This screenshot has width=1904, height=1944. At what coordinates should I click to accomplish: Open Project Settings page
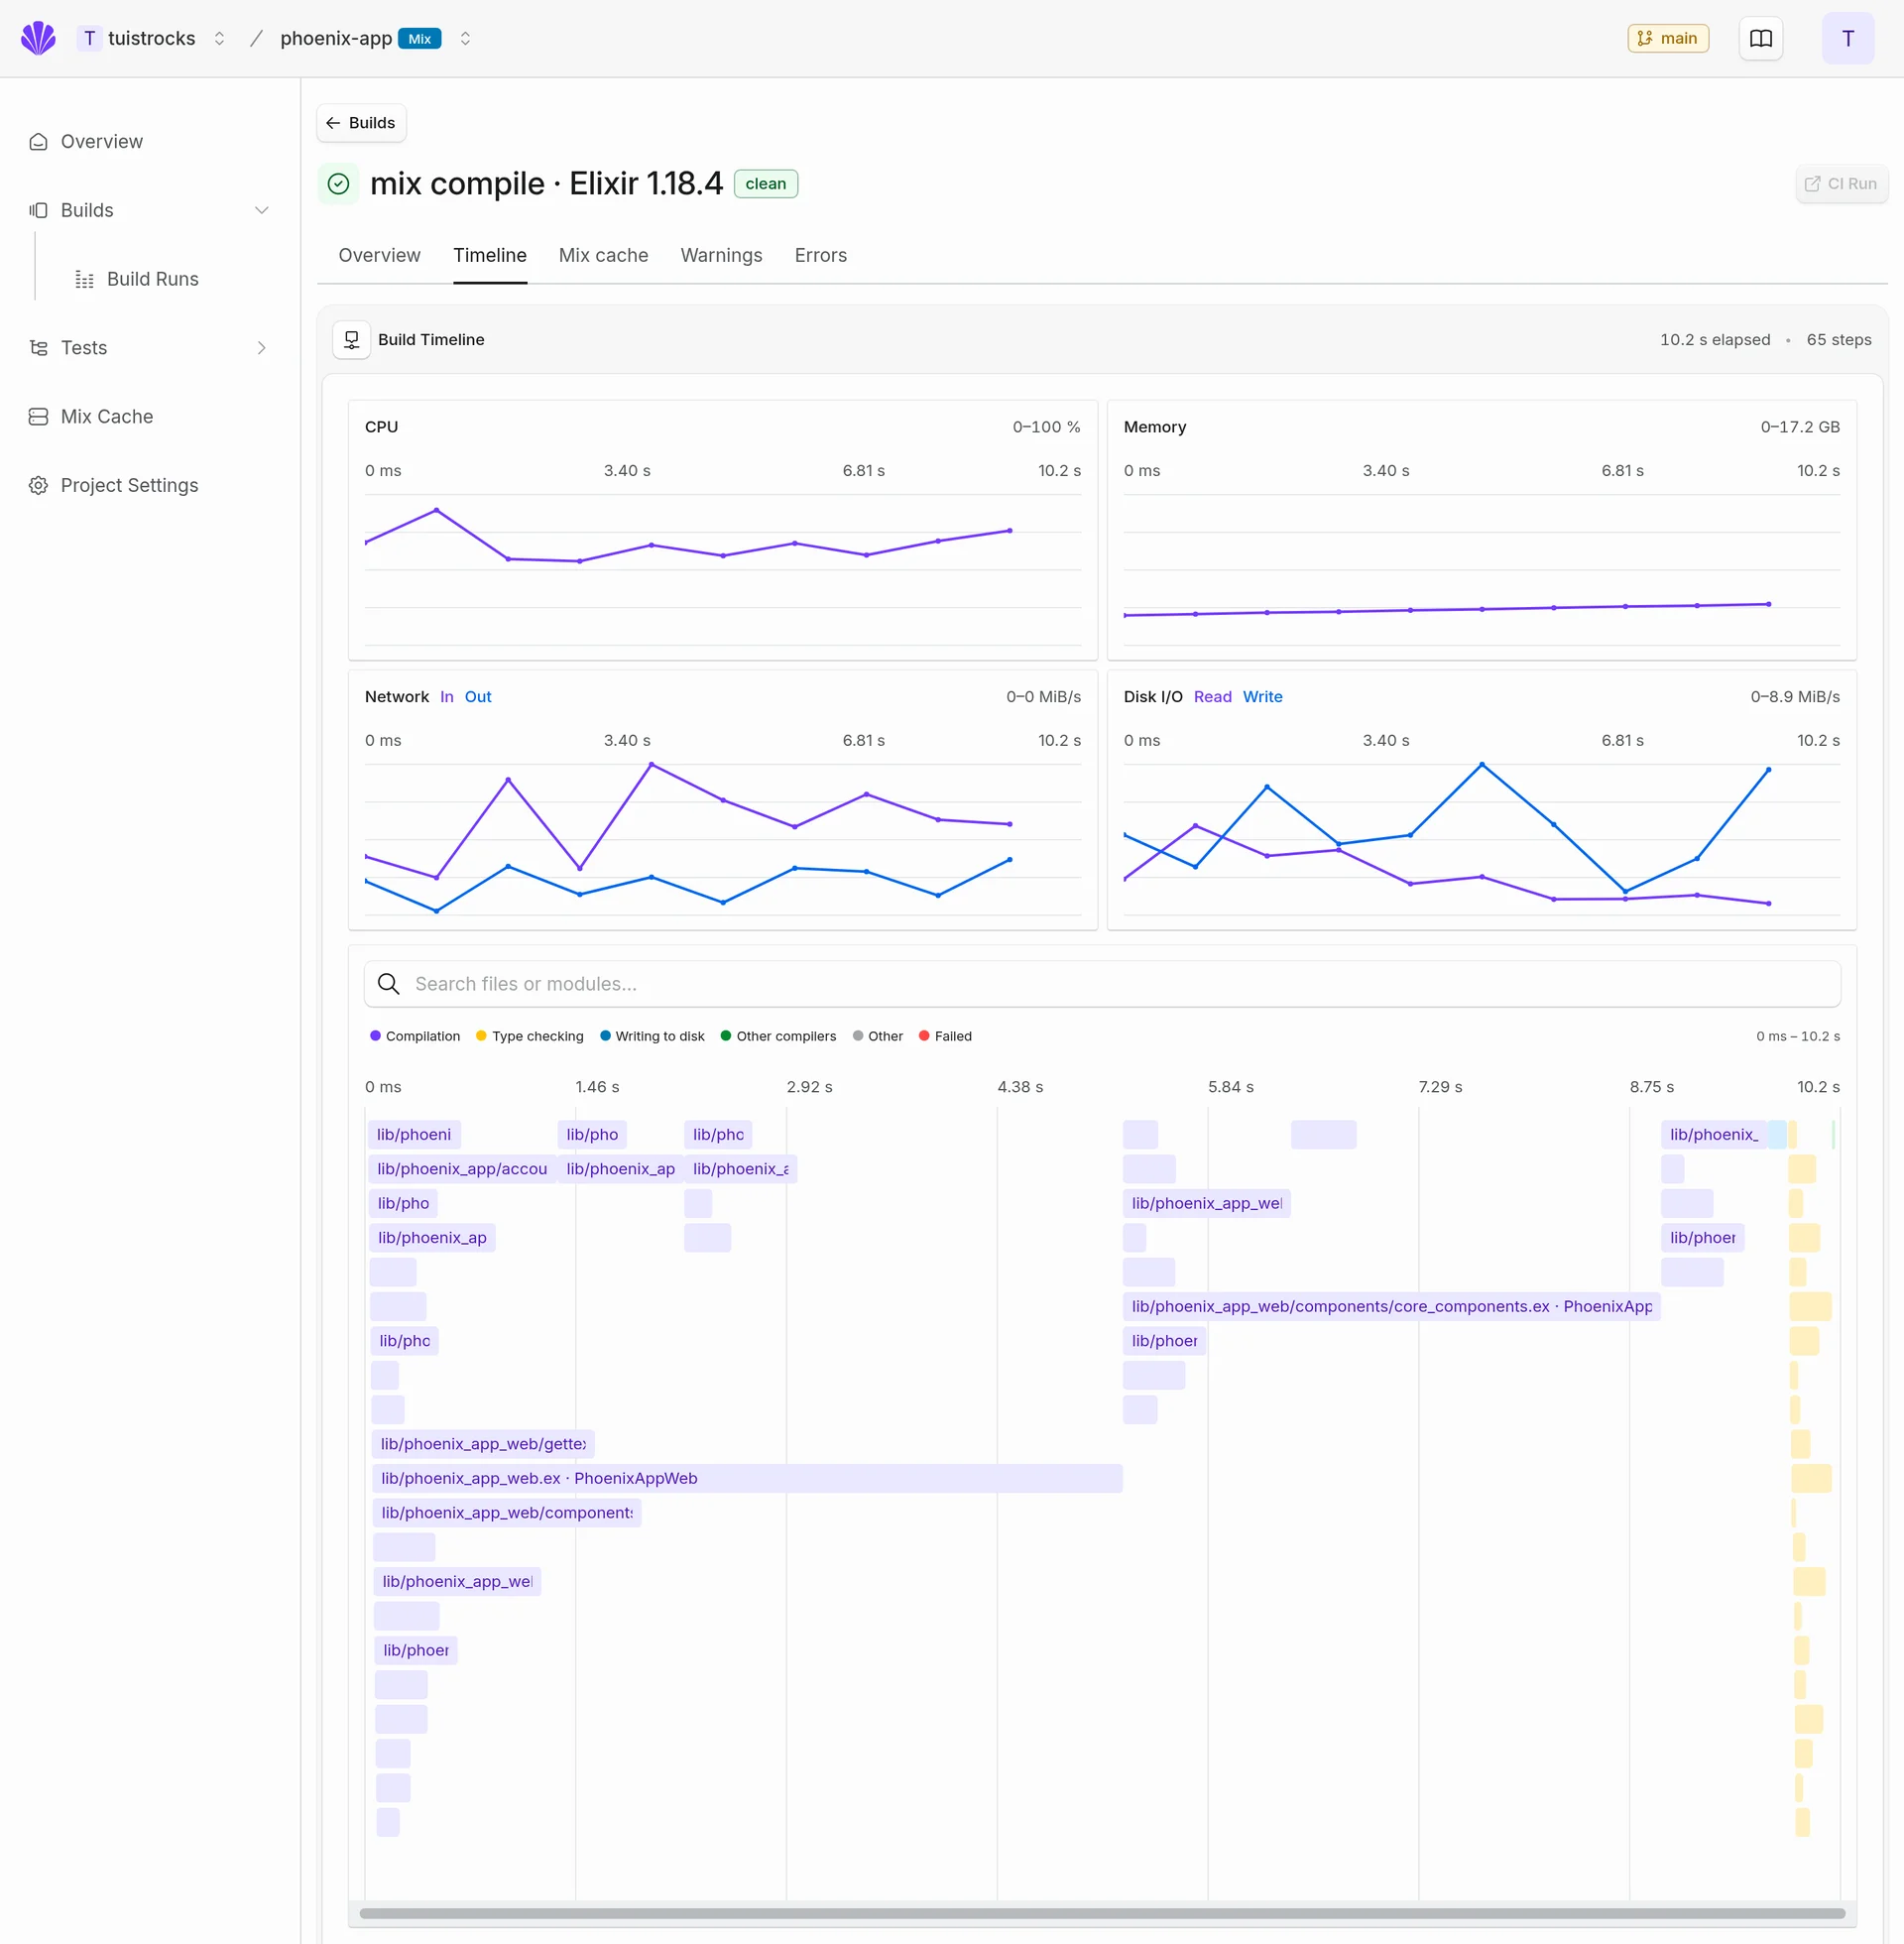coord(129,485)
